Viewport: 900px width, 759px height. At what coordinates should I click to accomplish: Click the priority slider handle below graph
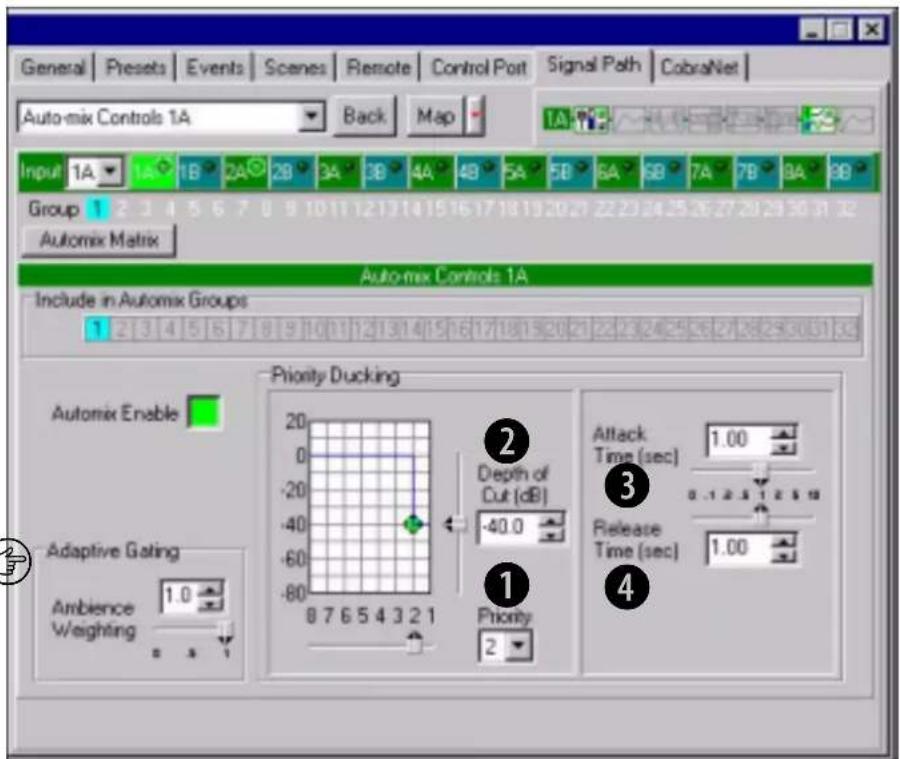[x=414, y=643]
